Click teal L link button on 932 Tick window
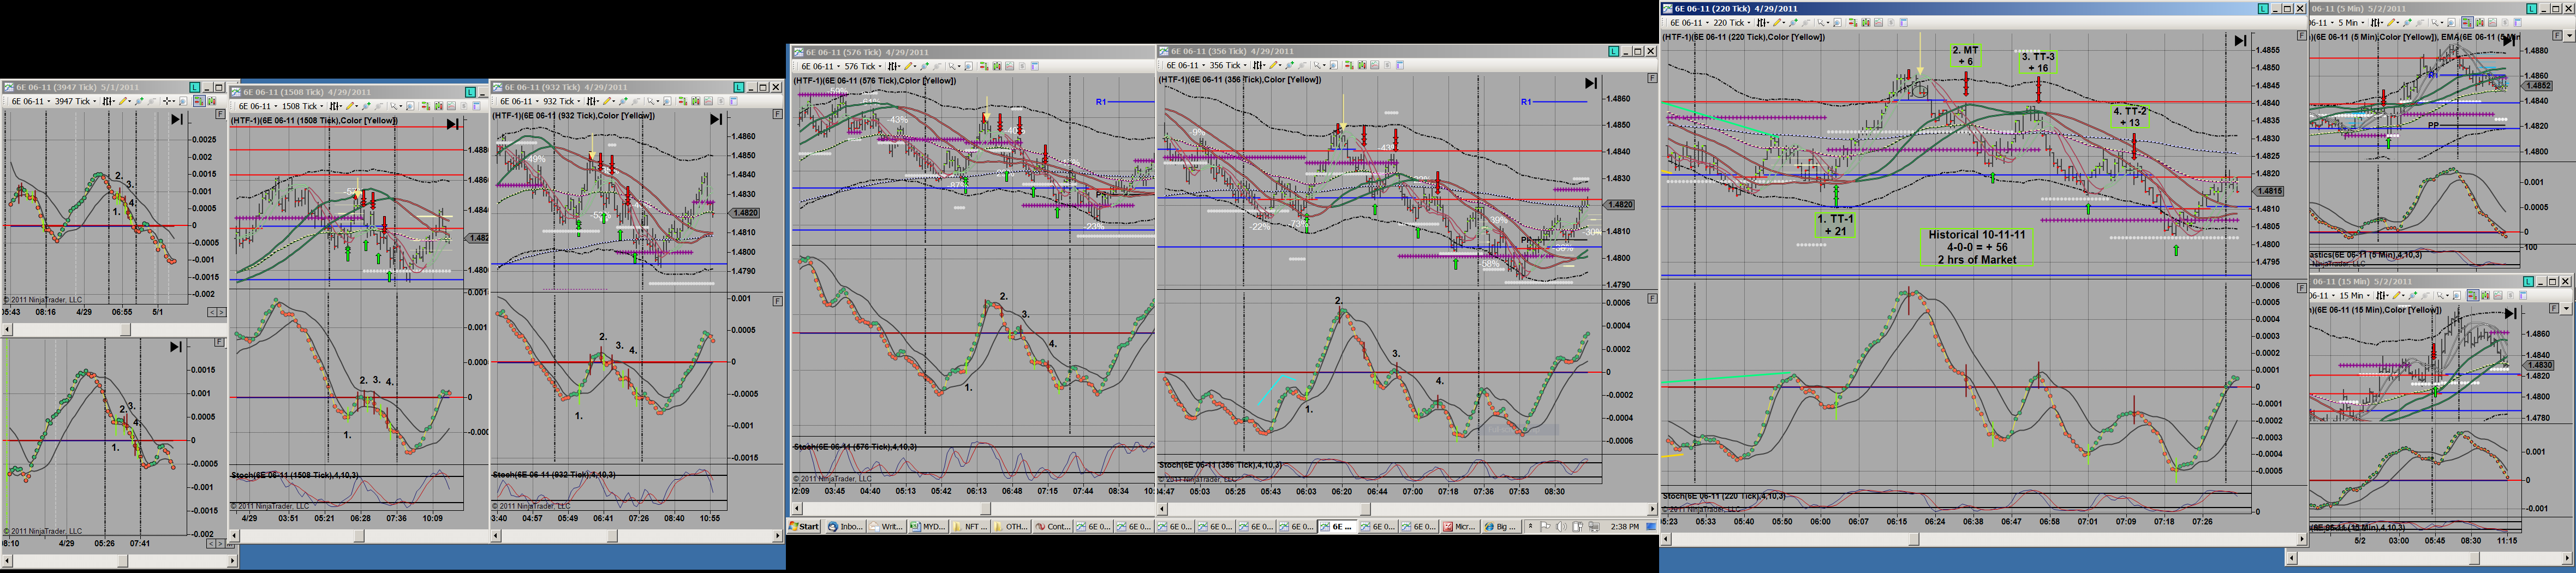The image size is (2576, 573). 738,87
